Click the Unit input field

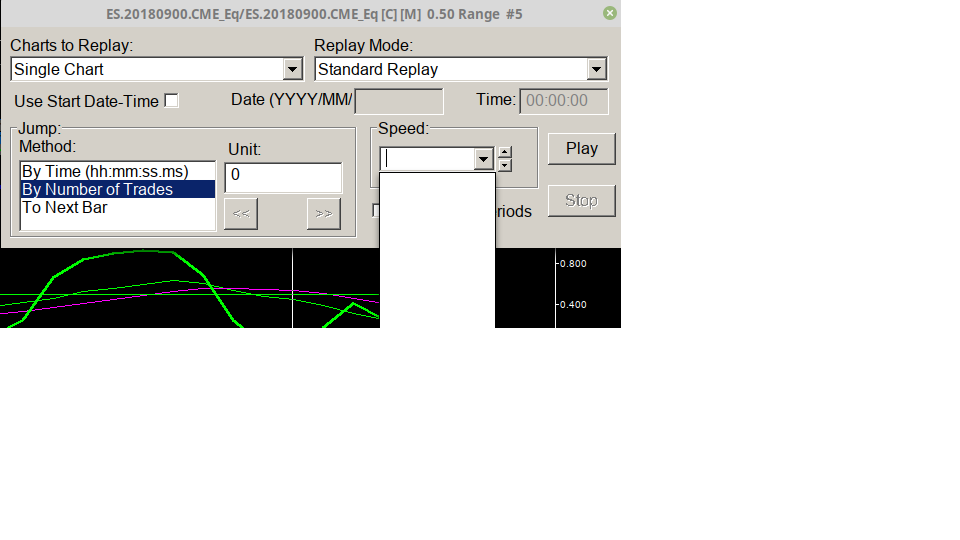coord(283,178)
